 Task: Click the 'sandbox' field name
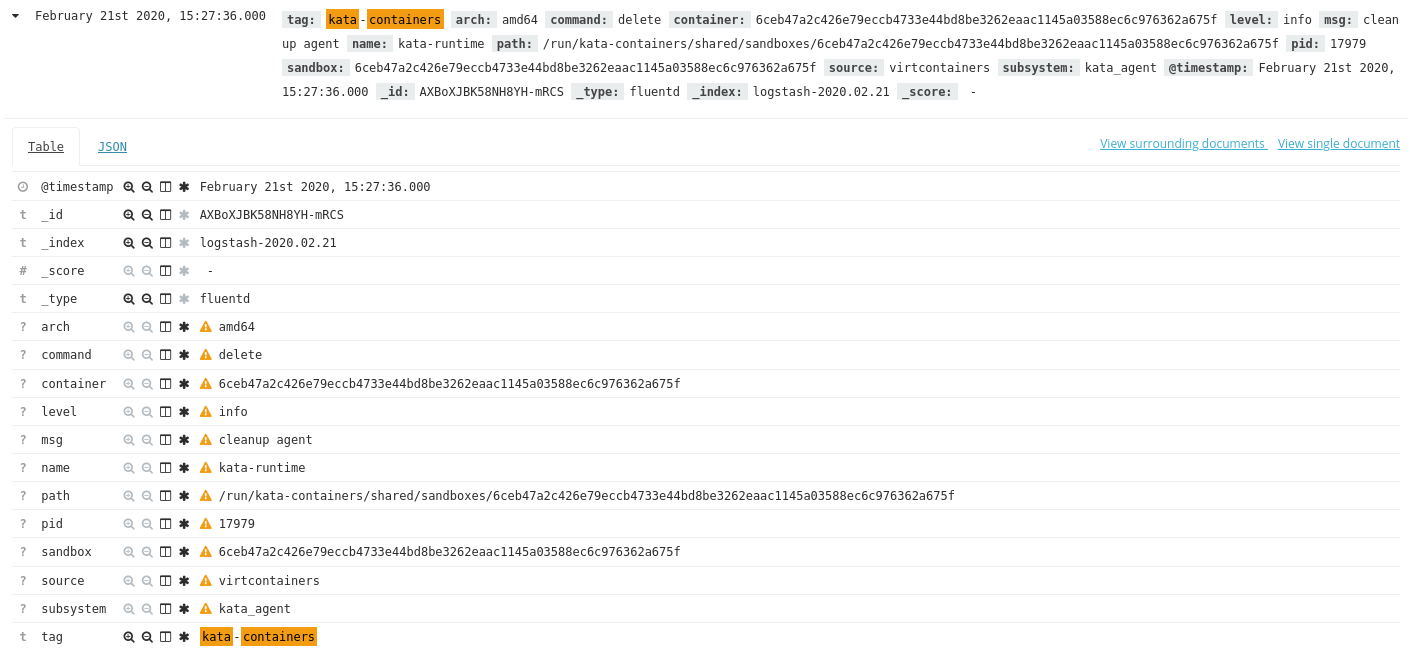pos(66,552)
